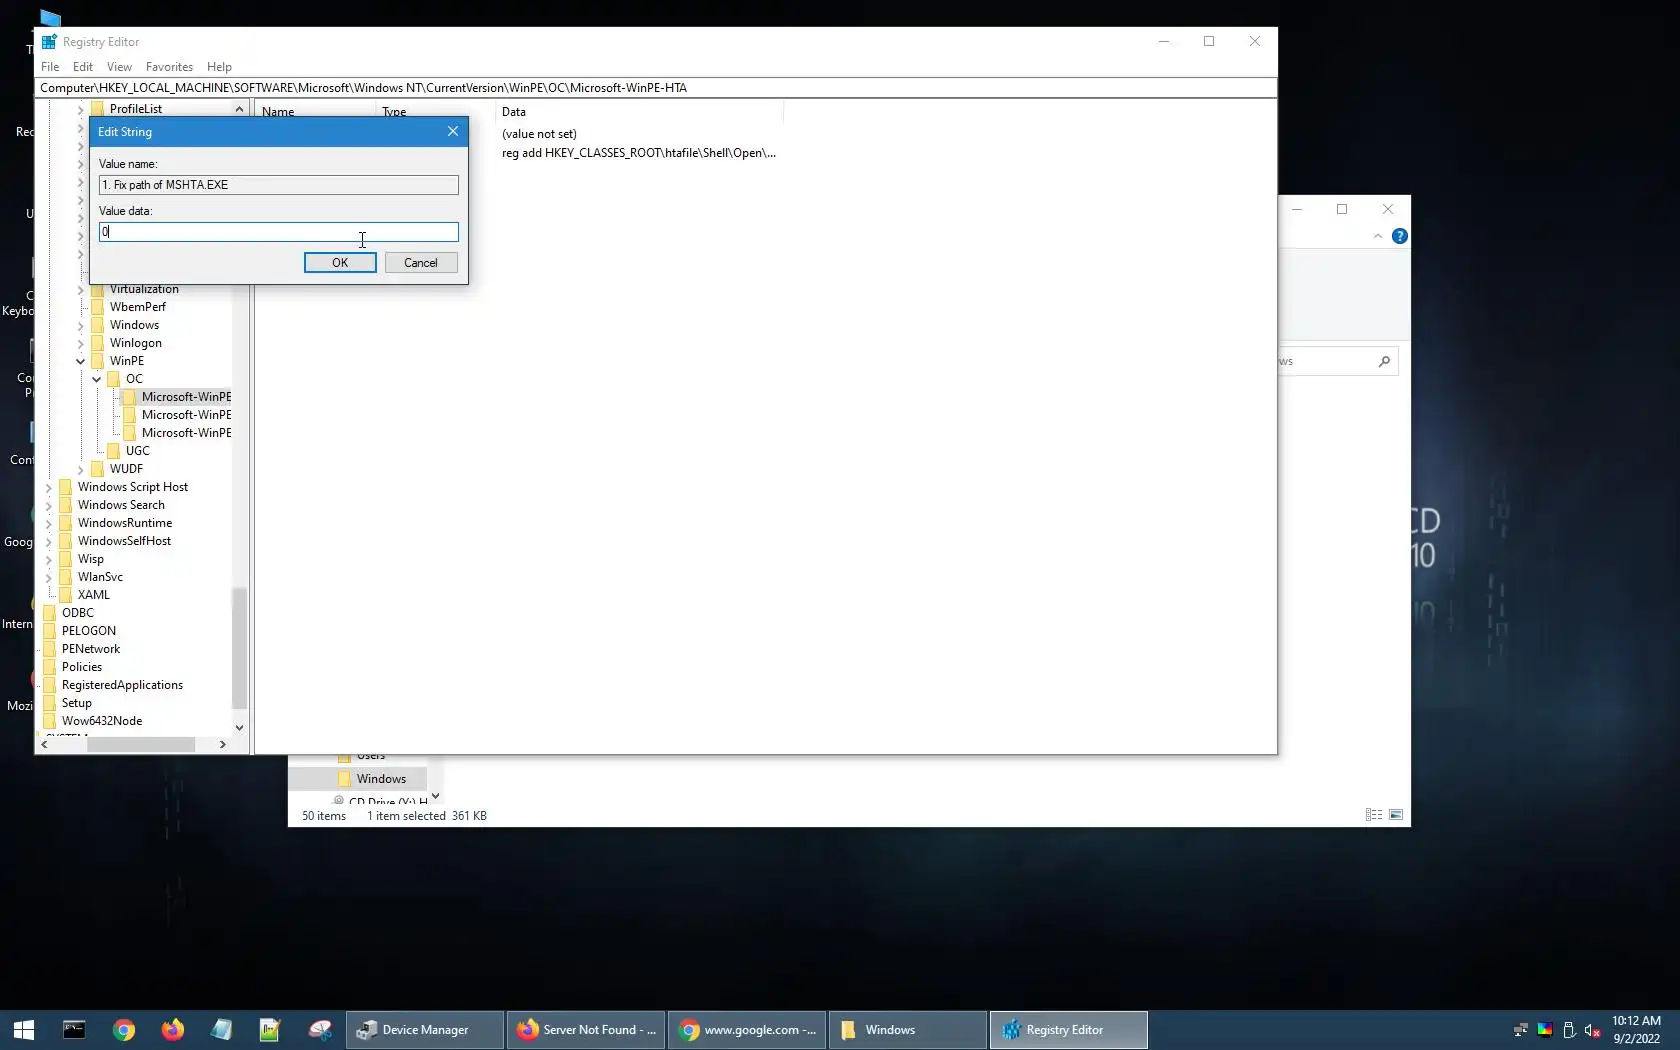This screenshot has width=1680, height=1050.
Task: Open the pinned Chrome icon on the taskbar
Action: pyautogui.click(x=124, y=1030)
